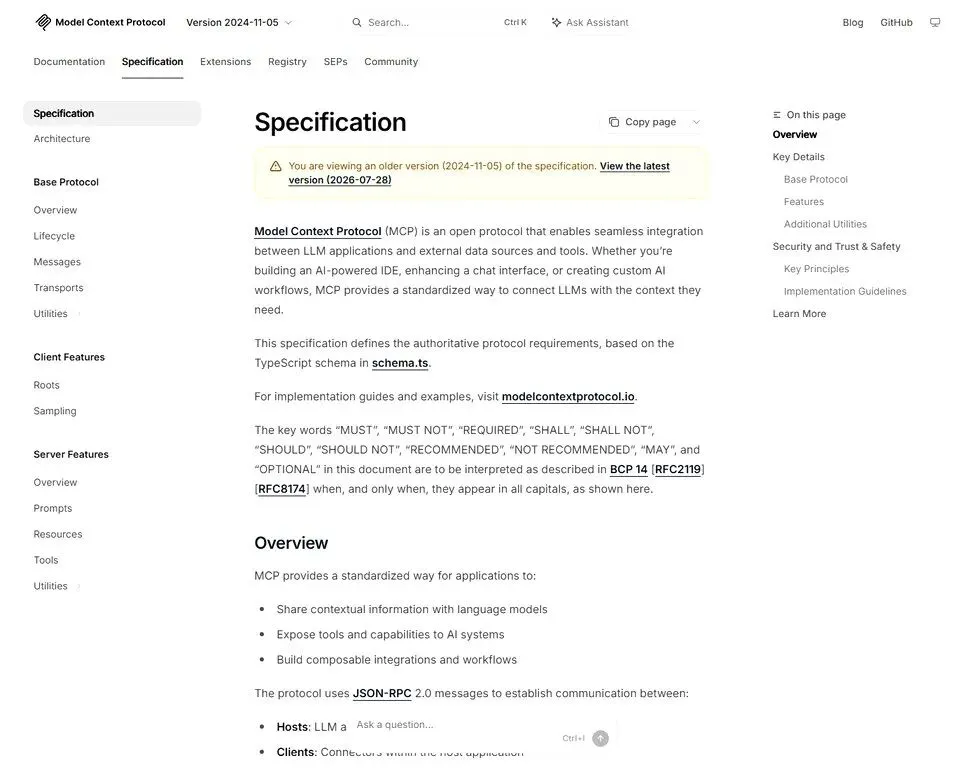The width and height of the screenshot is (980, 770).
Task: Open the Registry tab
Action: coord(288,62)
